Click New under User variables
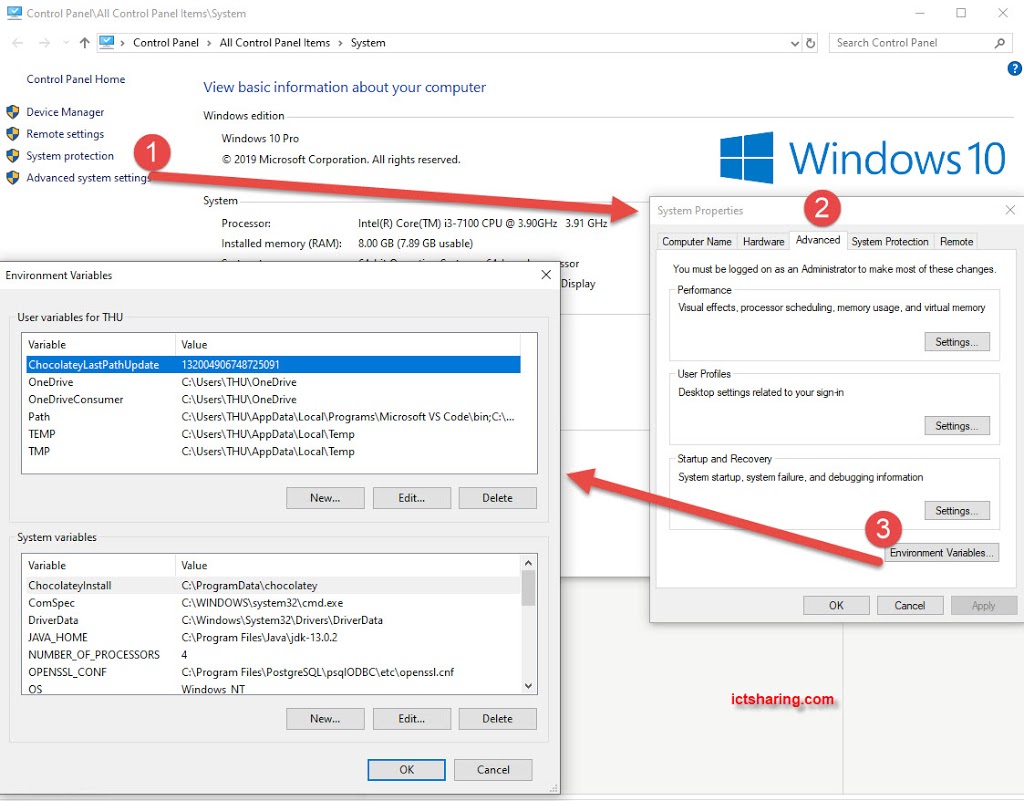 325,497
